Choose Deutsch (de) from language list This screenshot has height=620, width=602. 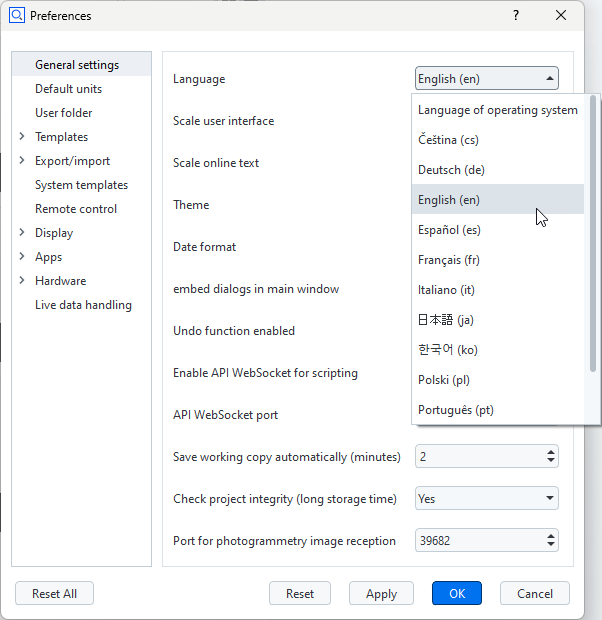tap(451, 170)
